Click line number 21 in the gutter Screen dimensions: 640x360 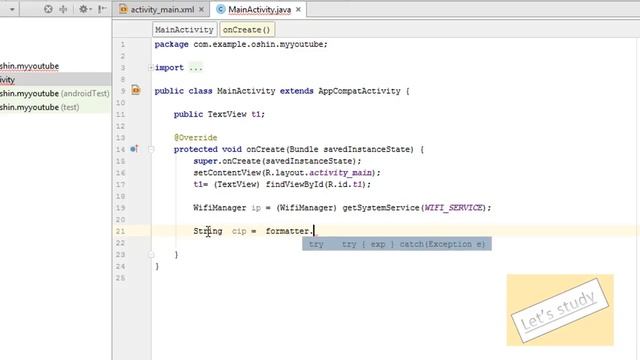coord(120,231)
